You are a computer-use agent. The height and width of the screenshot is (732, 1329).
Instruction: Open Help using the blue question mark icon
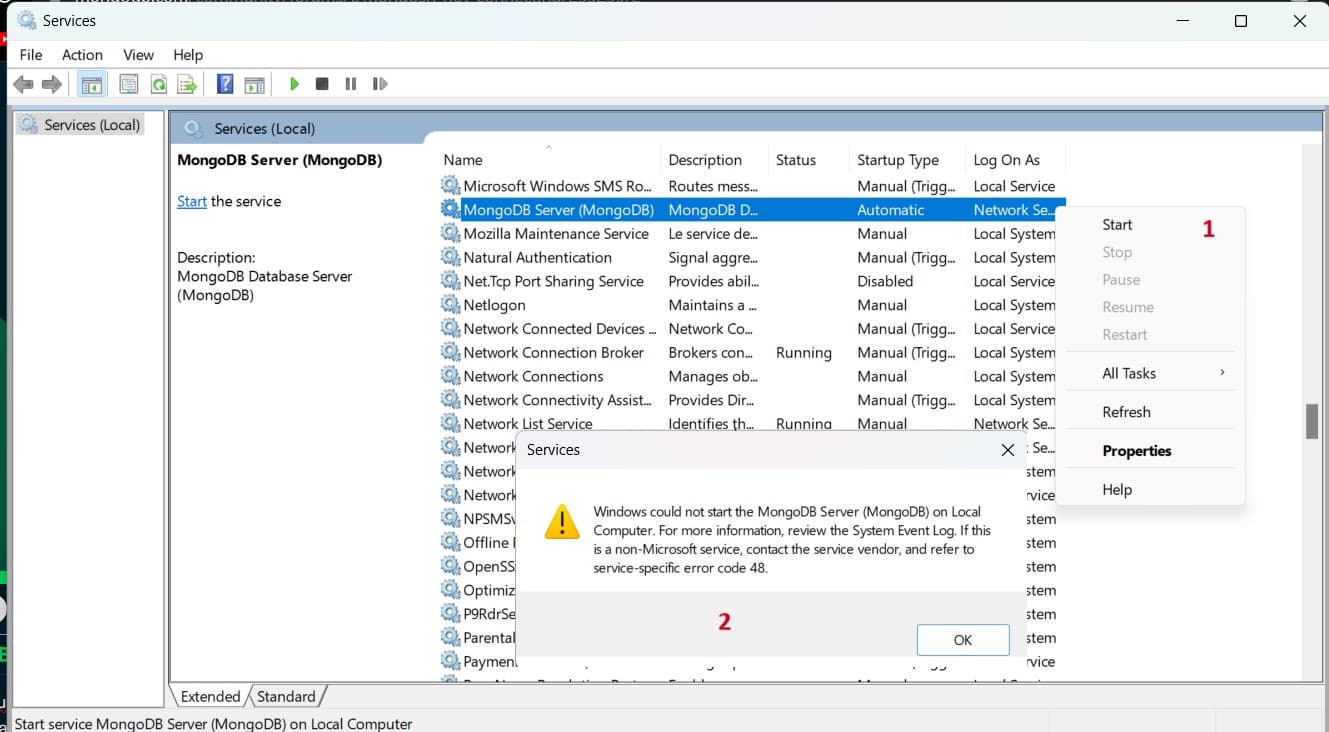click(226, 85)
